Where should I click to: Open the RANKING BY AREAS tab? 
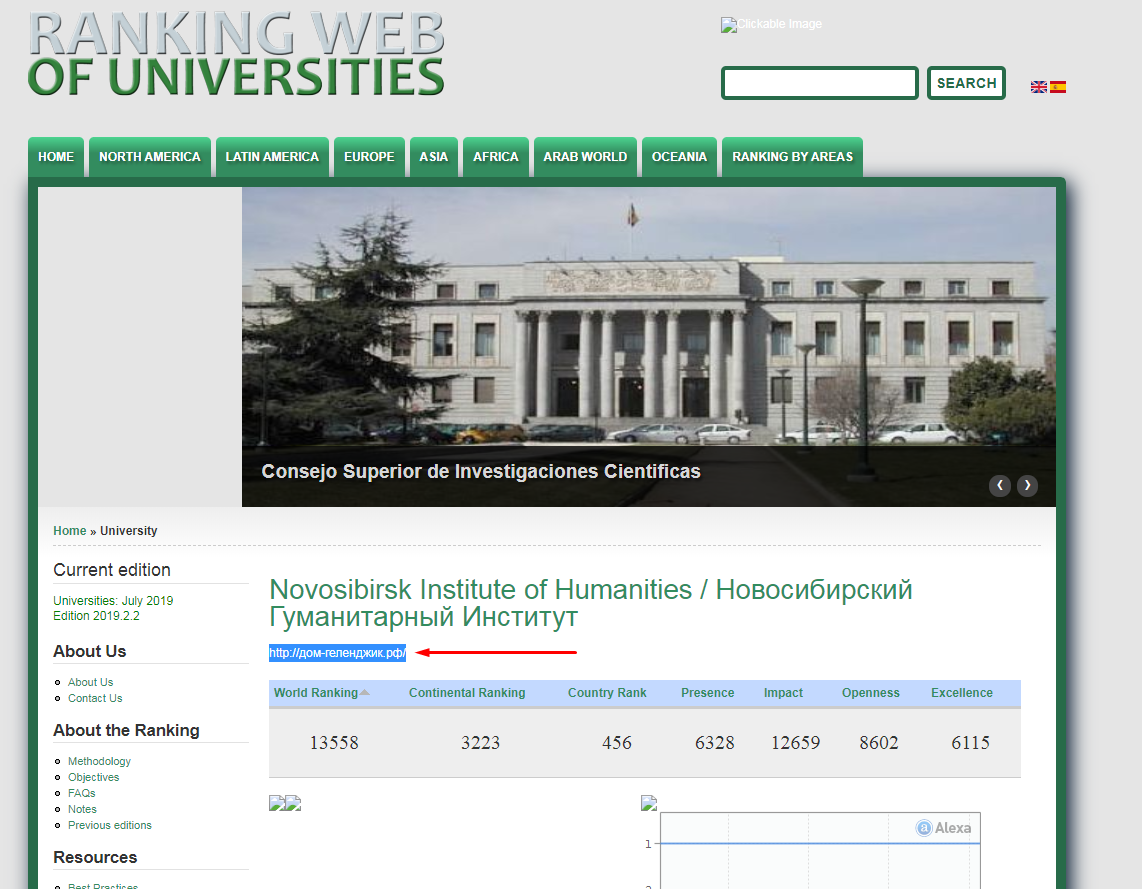(792, 157)
